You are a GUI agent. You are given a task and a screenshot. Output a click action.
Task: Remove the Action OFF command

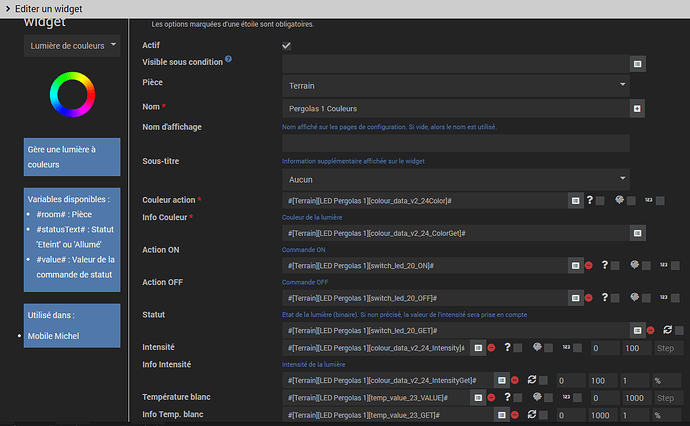pos(589,298)
